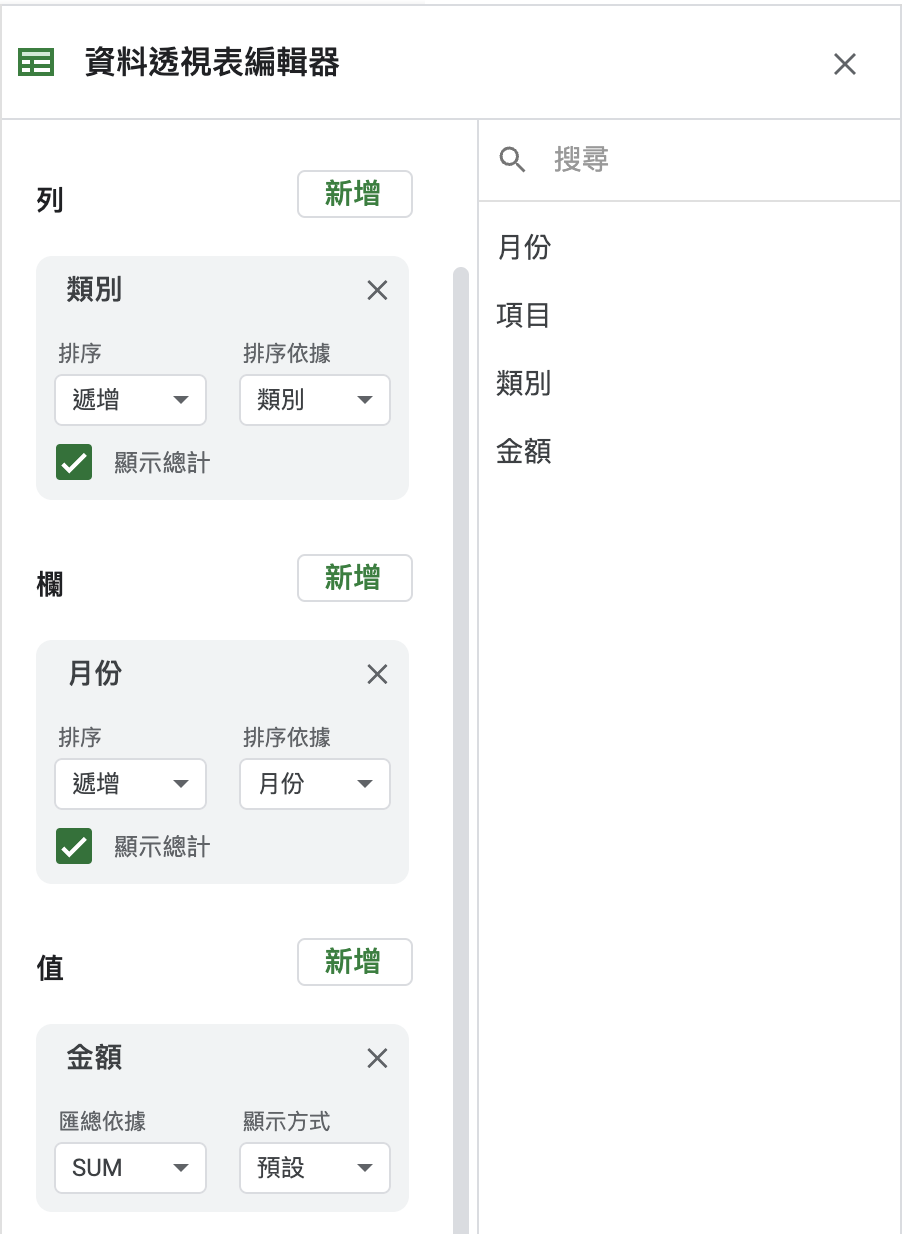Viewport: 902px width, 1234px height.
Task: Remove the 月份 column field with its X icon
Action: 377,674
